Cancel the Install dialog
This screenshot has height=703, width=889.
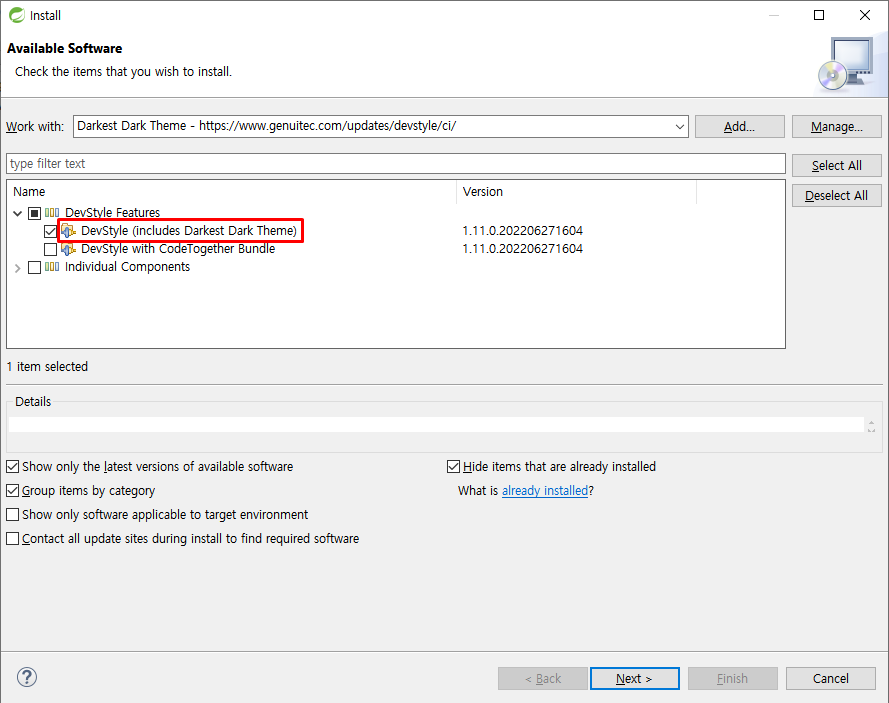[831, 679]
